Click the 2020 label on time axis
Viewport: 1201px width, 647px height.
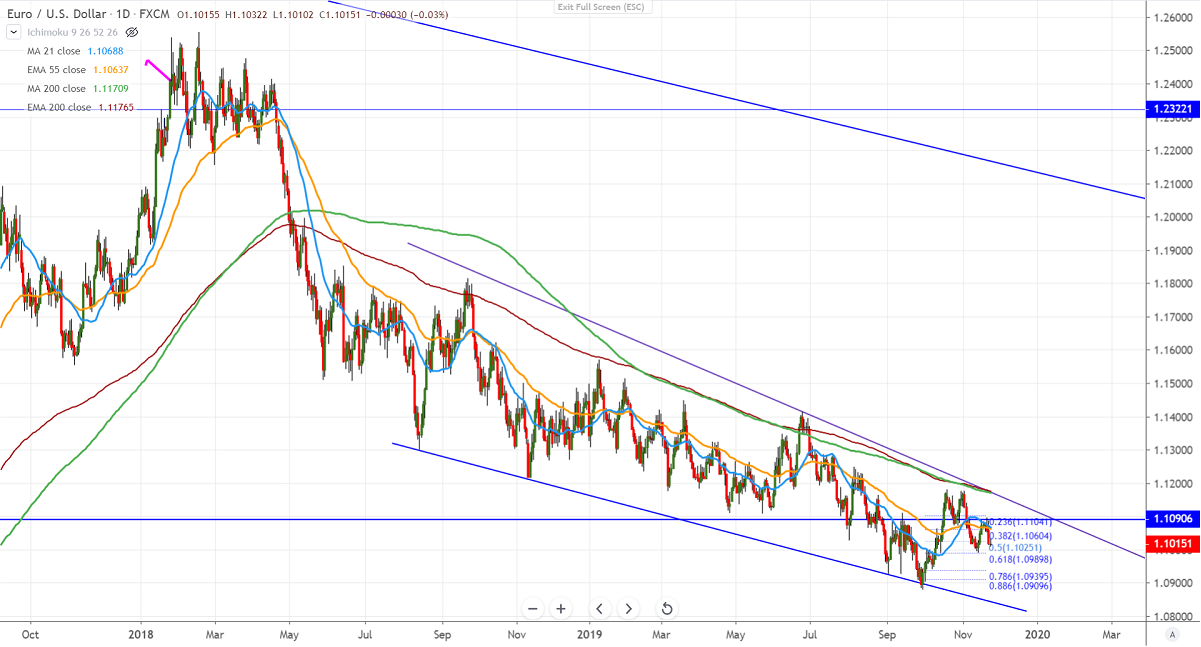point(1038,633)
